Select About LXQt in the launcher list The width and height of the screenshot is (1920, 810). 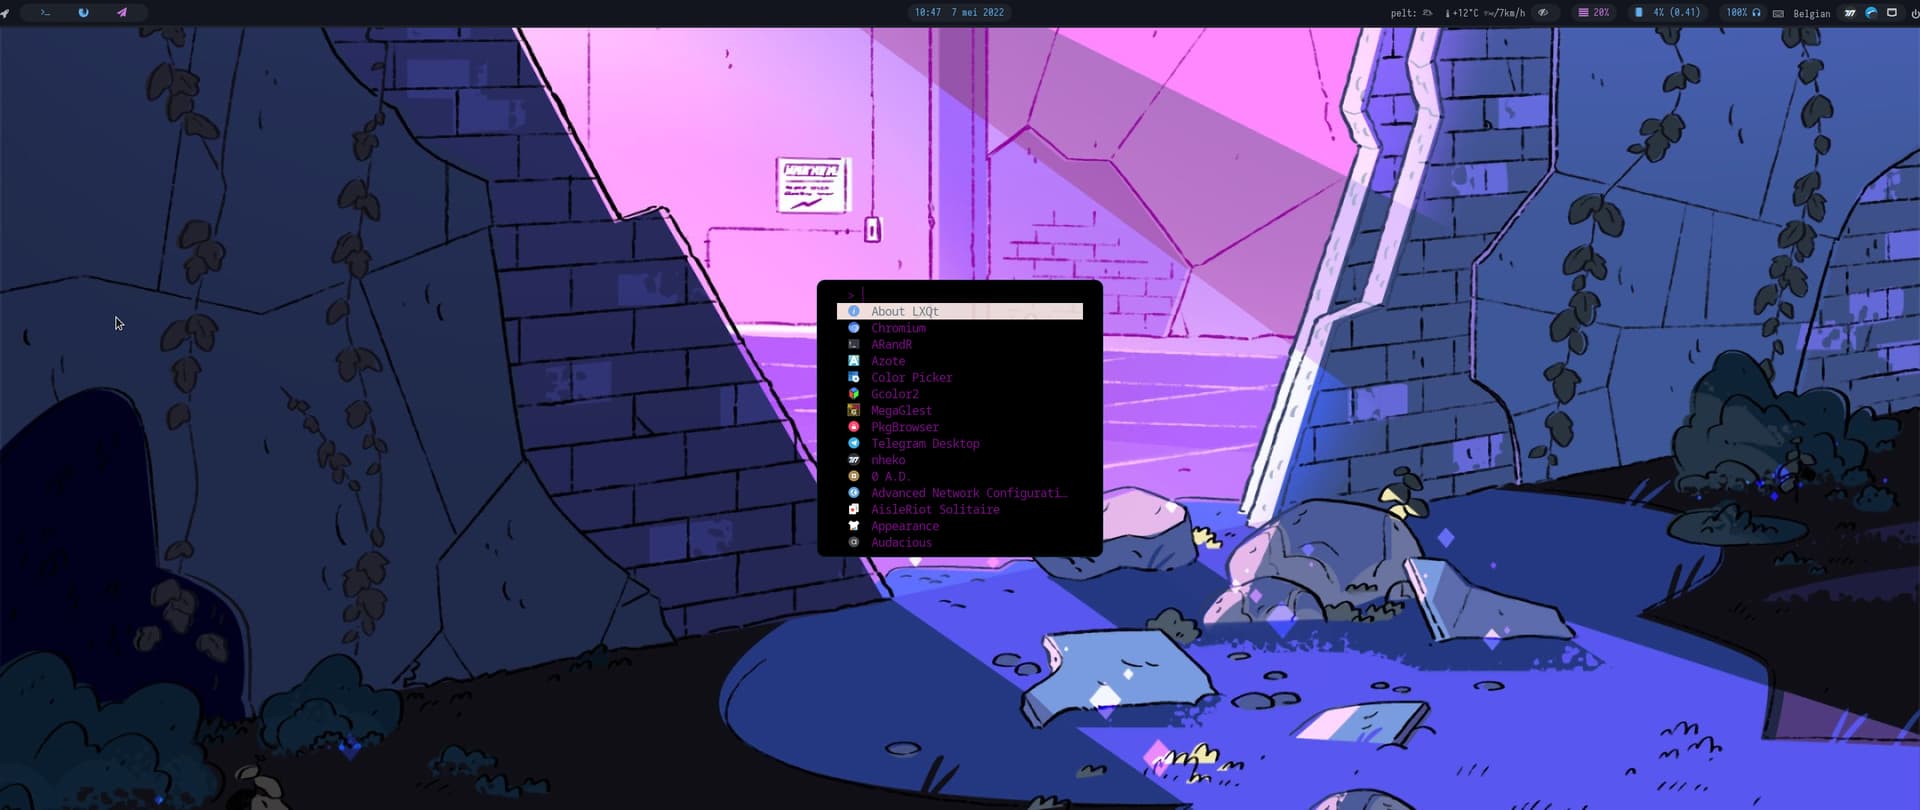960,311
